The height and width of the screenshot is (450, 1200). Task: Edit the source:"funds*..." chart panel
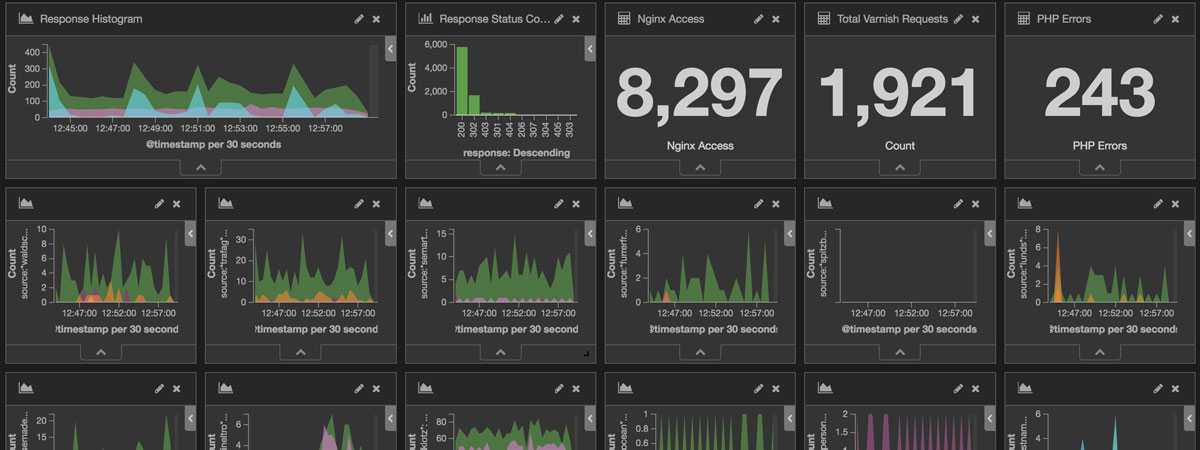pyautogui.click(x=1159, y=204)
